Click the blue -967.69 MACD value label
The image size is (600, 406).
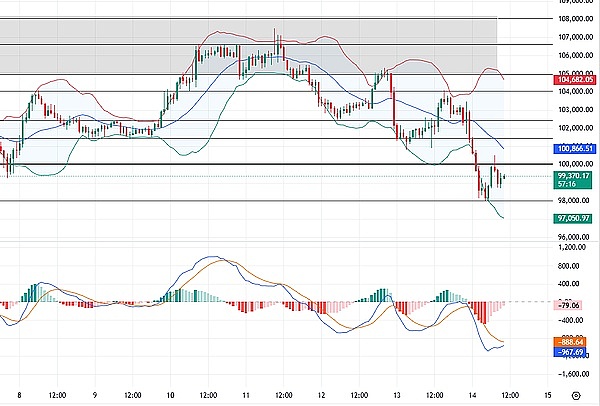point(574,351)
